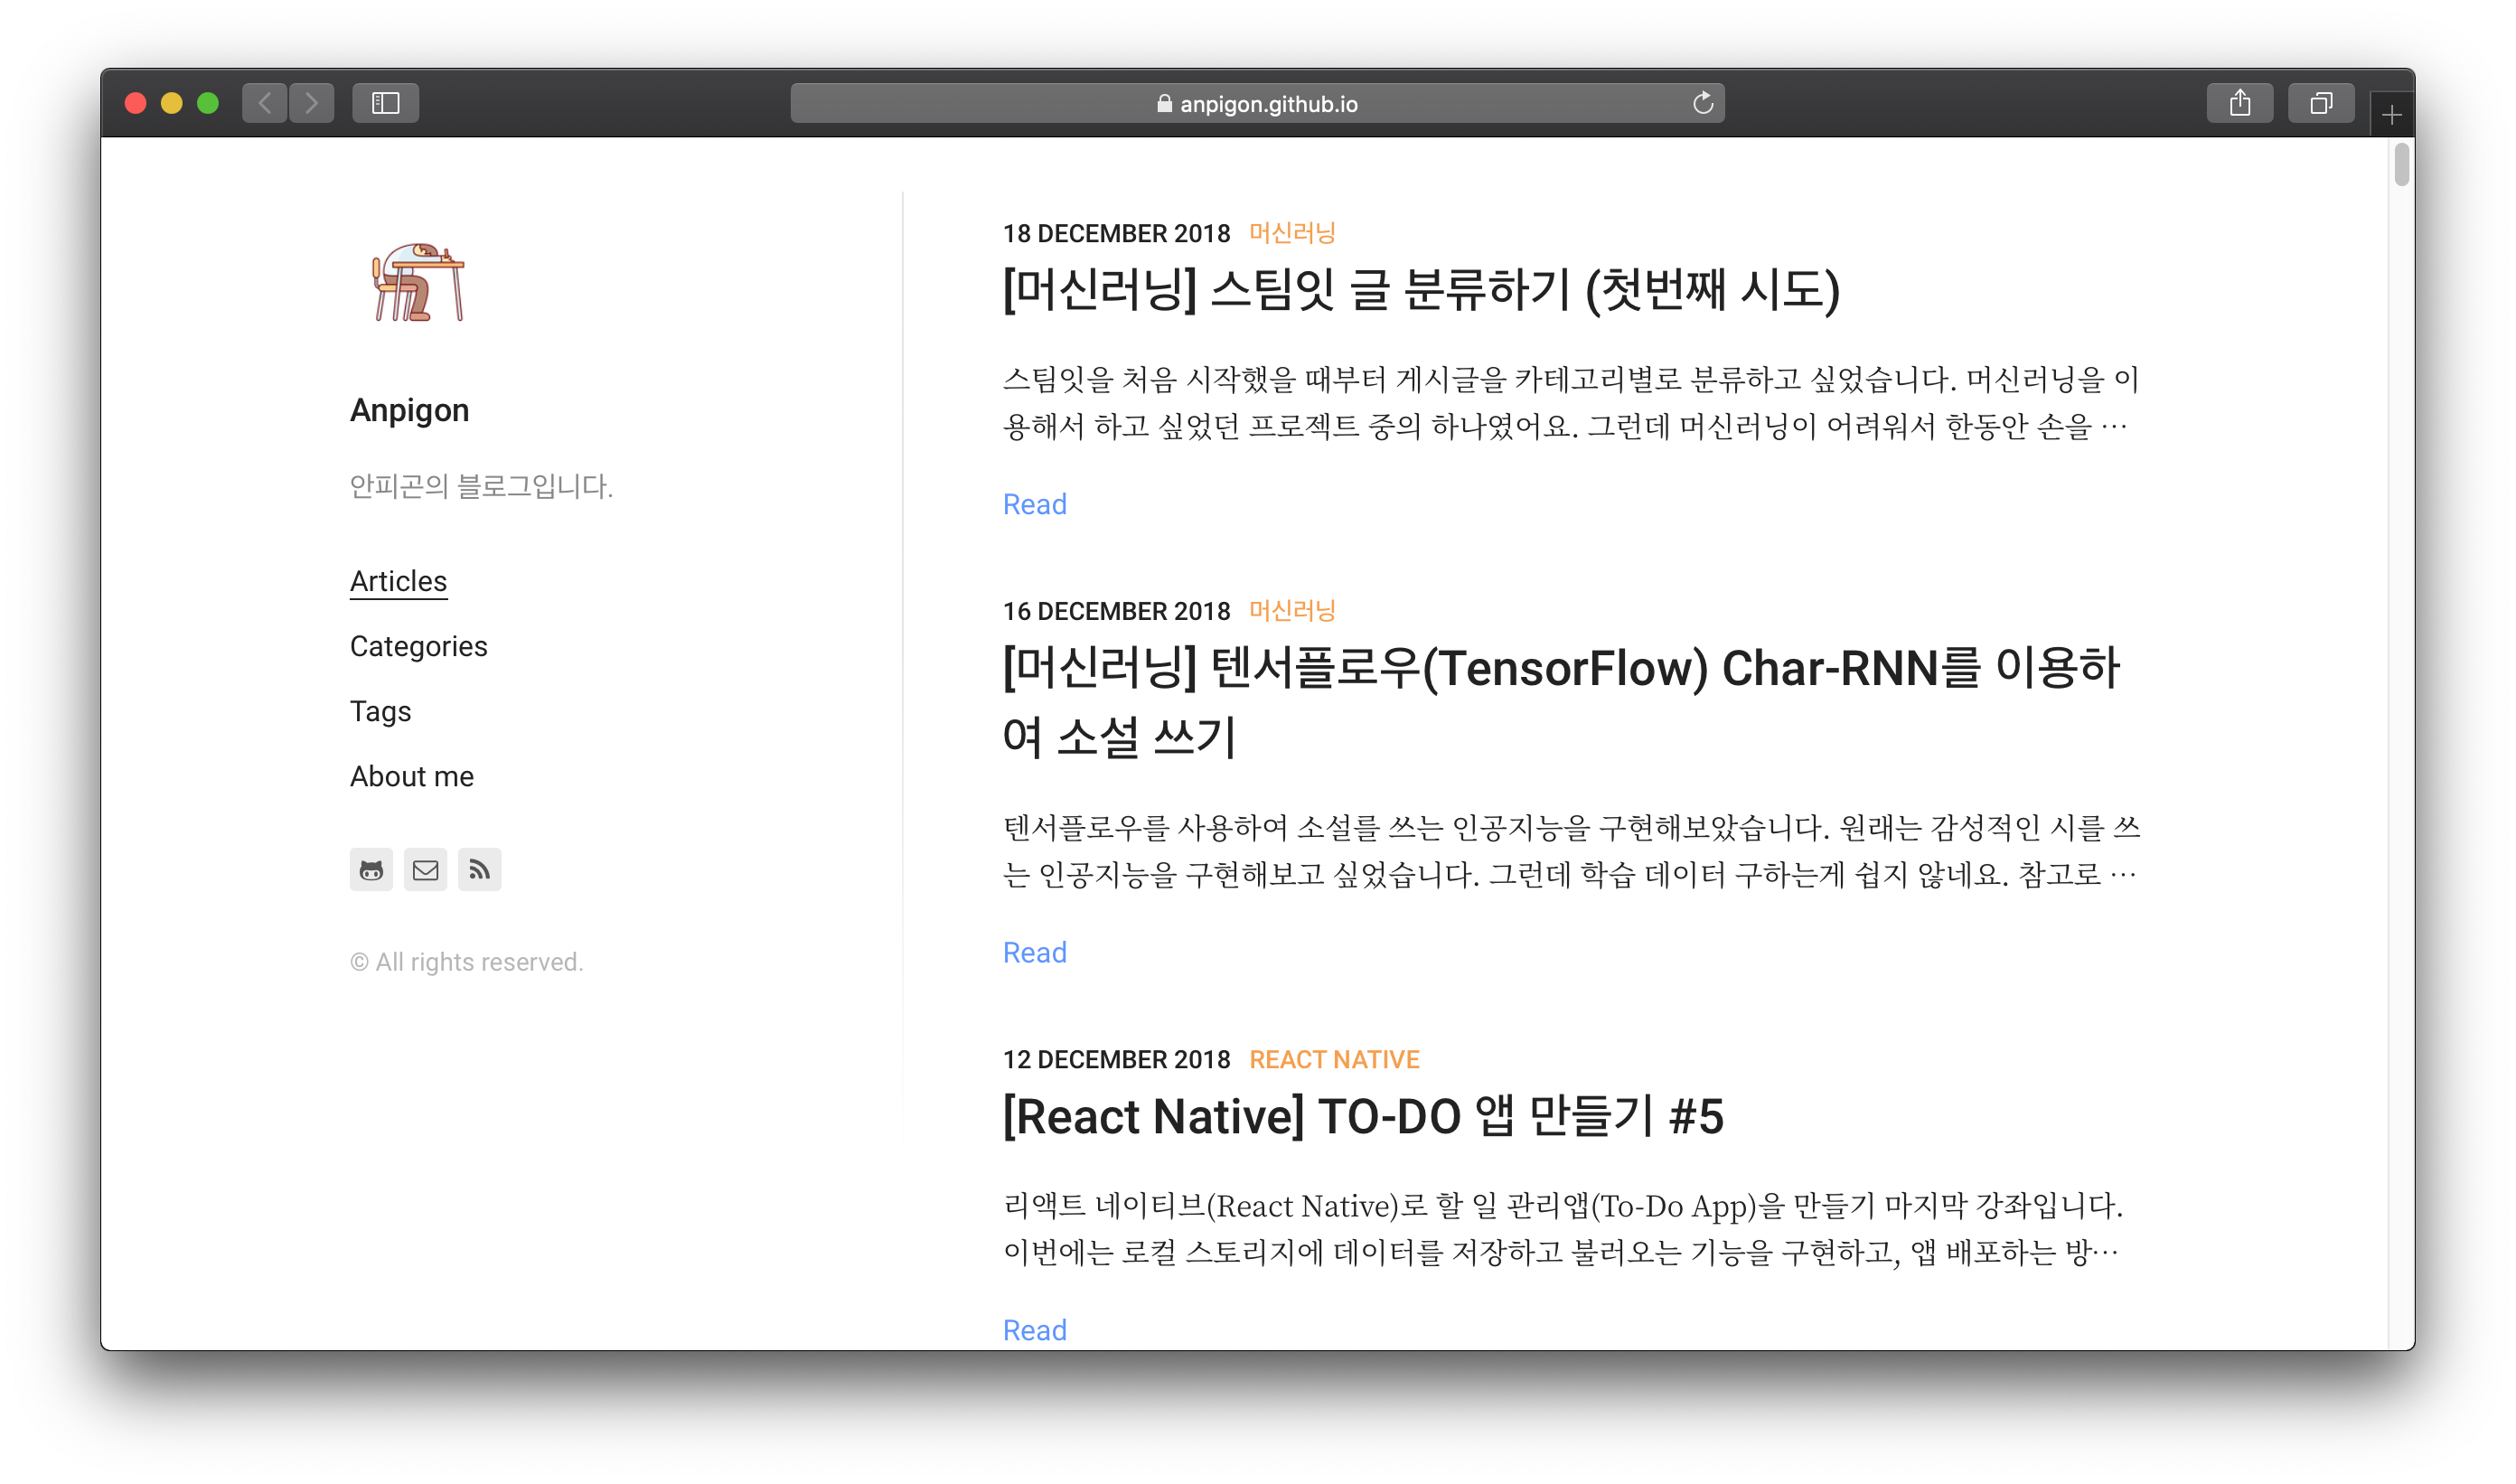The width and height of the screenshot is (2516, 1484).
Task: Open the RSS feed icon
Action: coord(479,870)
